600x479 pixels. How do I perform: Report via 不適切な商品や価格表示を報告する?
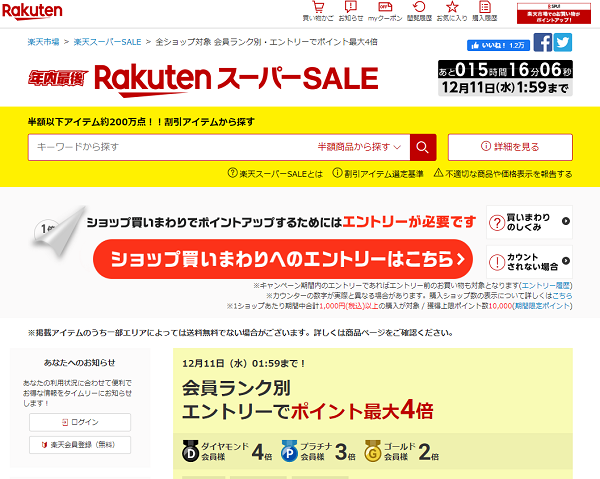[x=503, y=174]
